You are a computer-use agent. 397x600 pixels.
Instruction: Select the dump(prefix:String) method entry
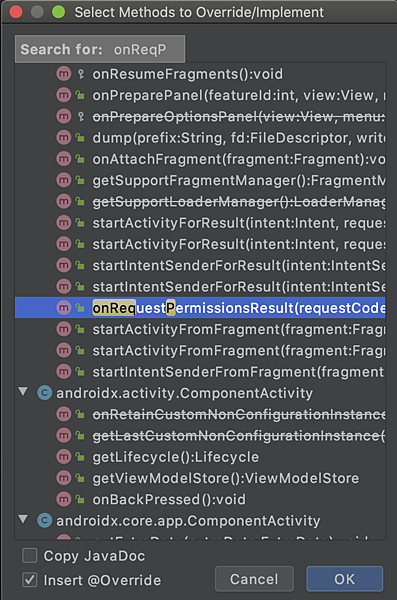tap(200, 137)
